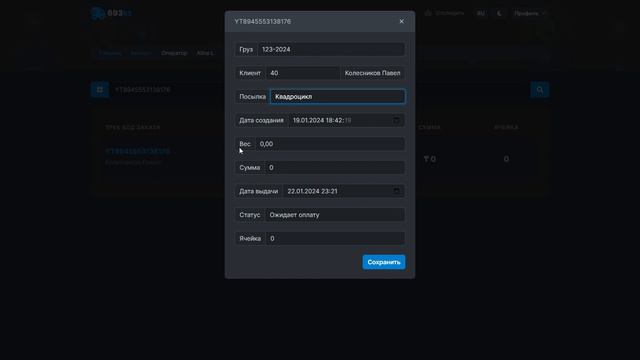The width and height of the screenshot is (640, 360).
Task: Click the site logo in header
Action: pyautogui.click(x=111, y=13)
